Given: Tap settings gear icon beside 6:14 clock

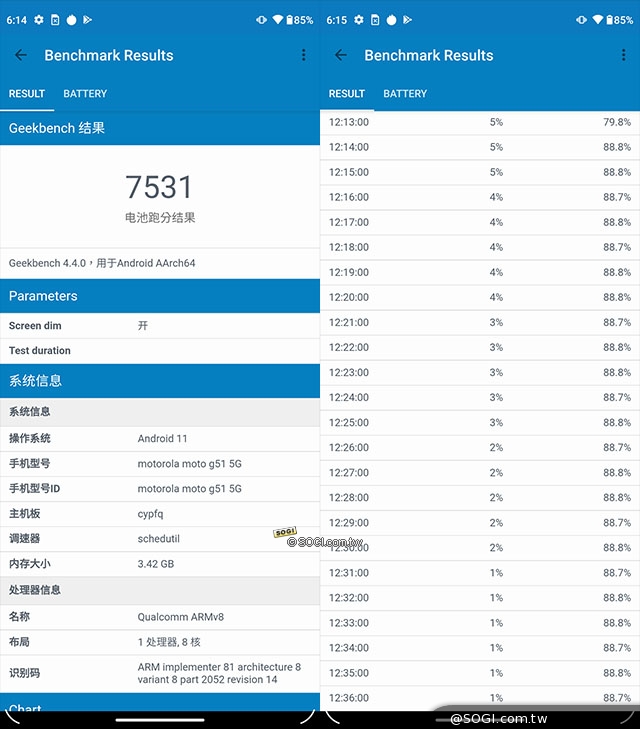Looking at the screenshot, I should pyautogui.click(x=39, y=20).
